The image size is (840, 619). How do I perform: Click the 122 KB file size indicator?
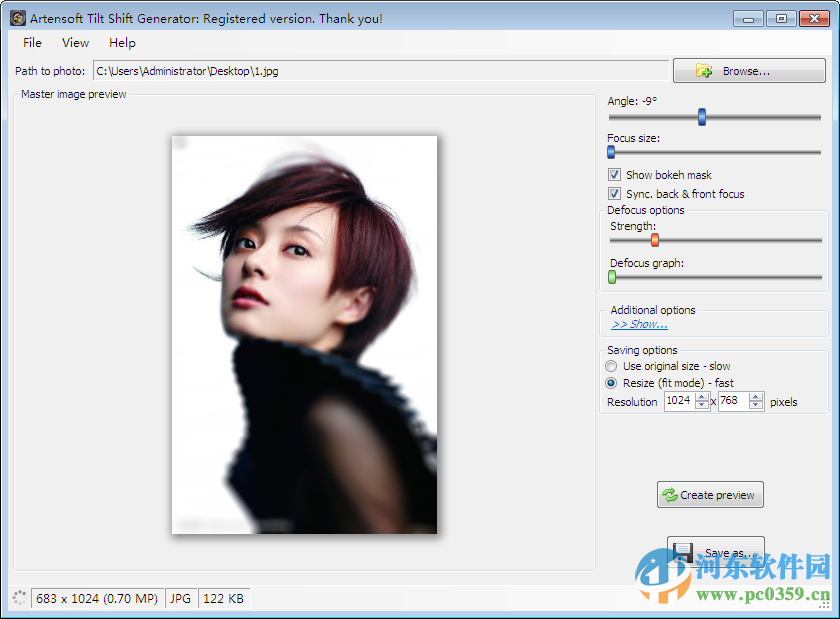pos(223,598)
